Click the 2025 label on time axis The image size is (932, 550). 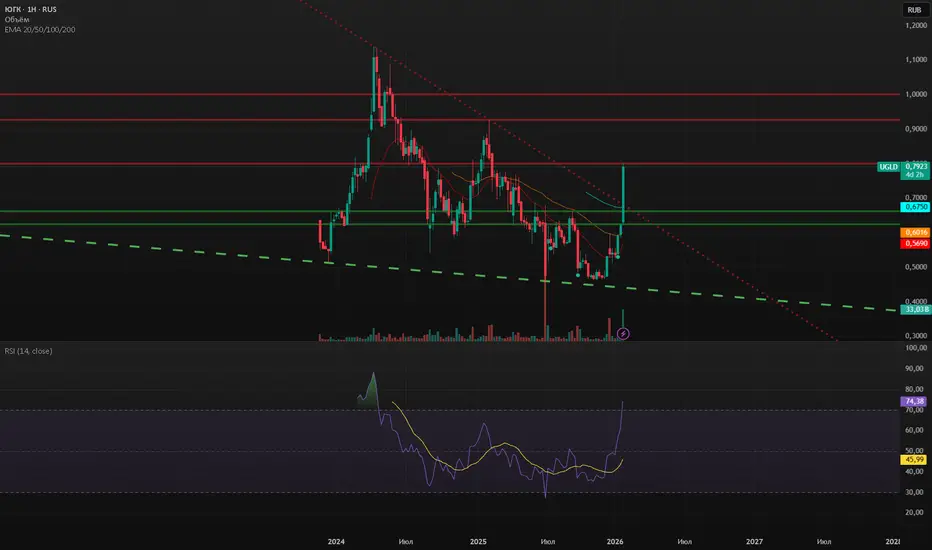coord(478,542)
